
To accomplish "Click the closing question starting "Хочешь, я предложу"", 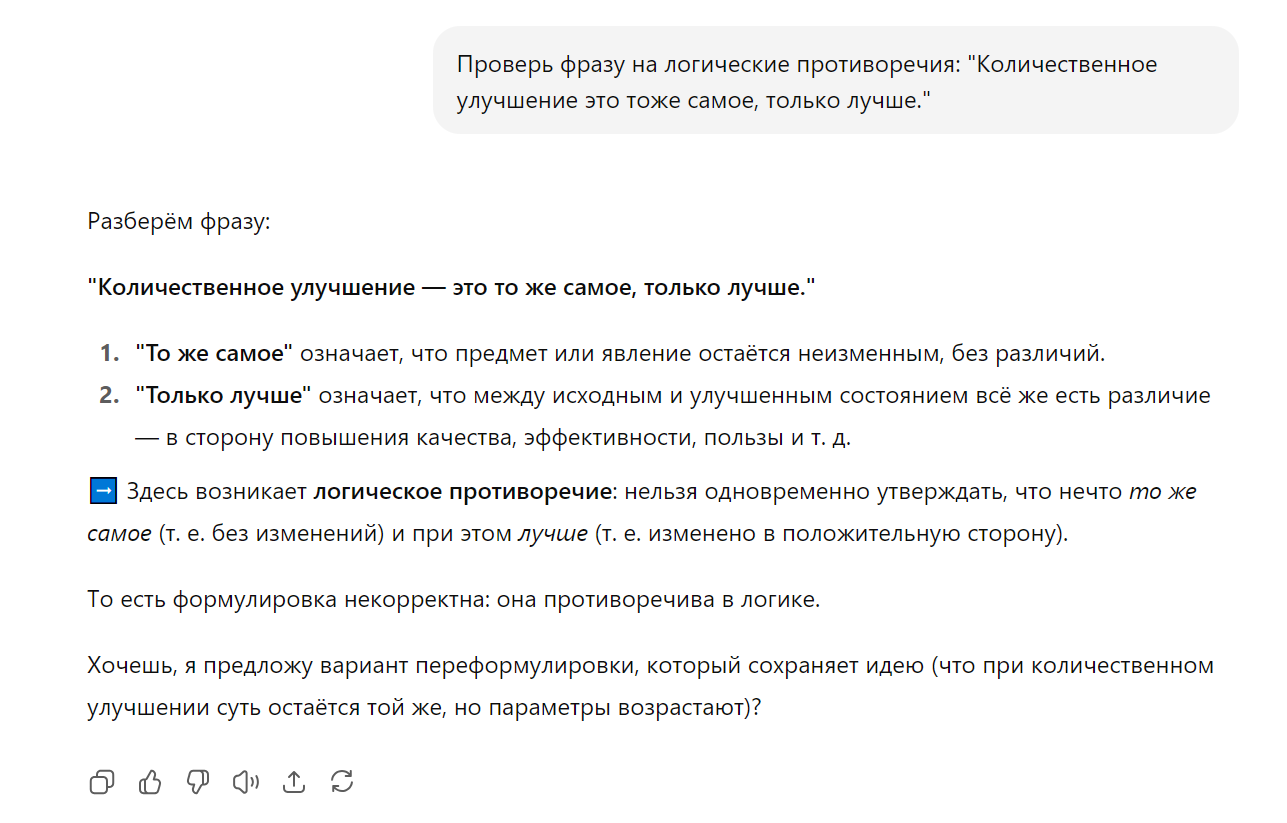I will click(x=650, y=686).
